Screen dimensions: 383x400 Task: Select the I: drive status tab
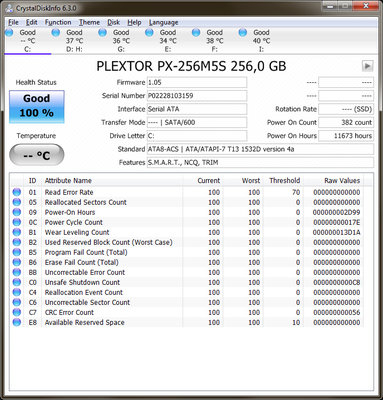(x=261, y=40)
